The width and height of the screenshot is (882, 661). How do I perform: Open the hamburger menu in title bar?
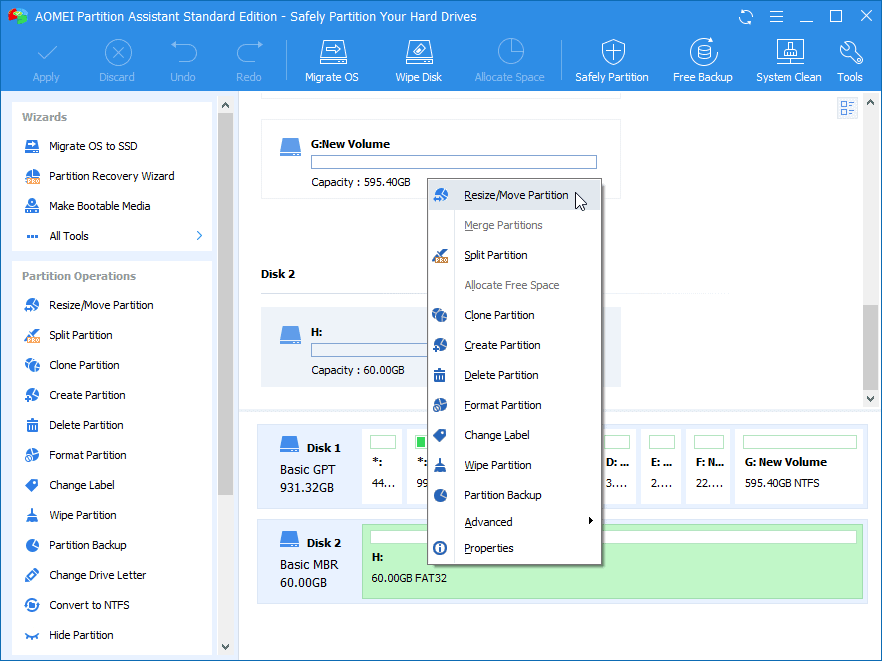[776, 17]
